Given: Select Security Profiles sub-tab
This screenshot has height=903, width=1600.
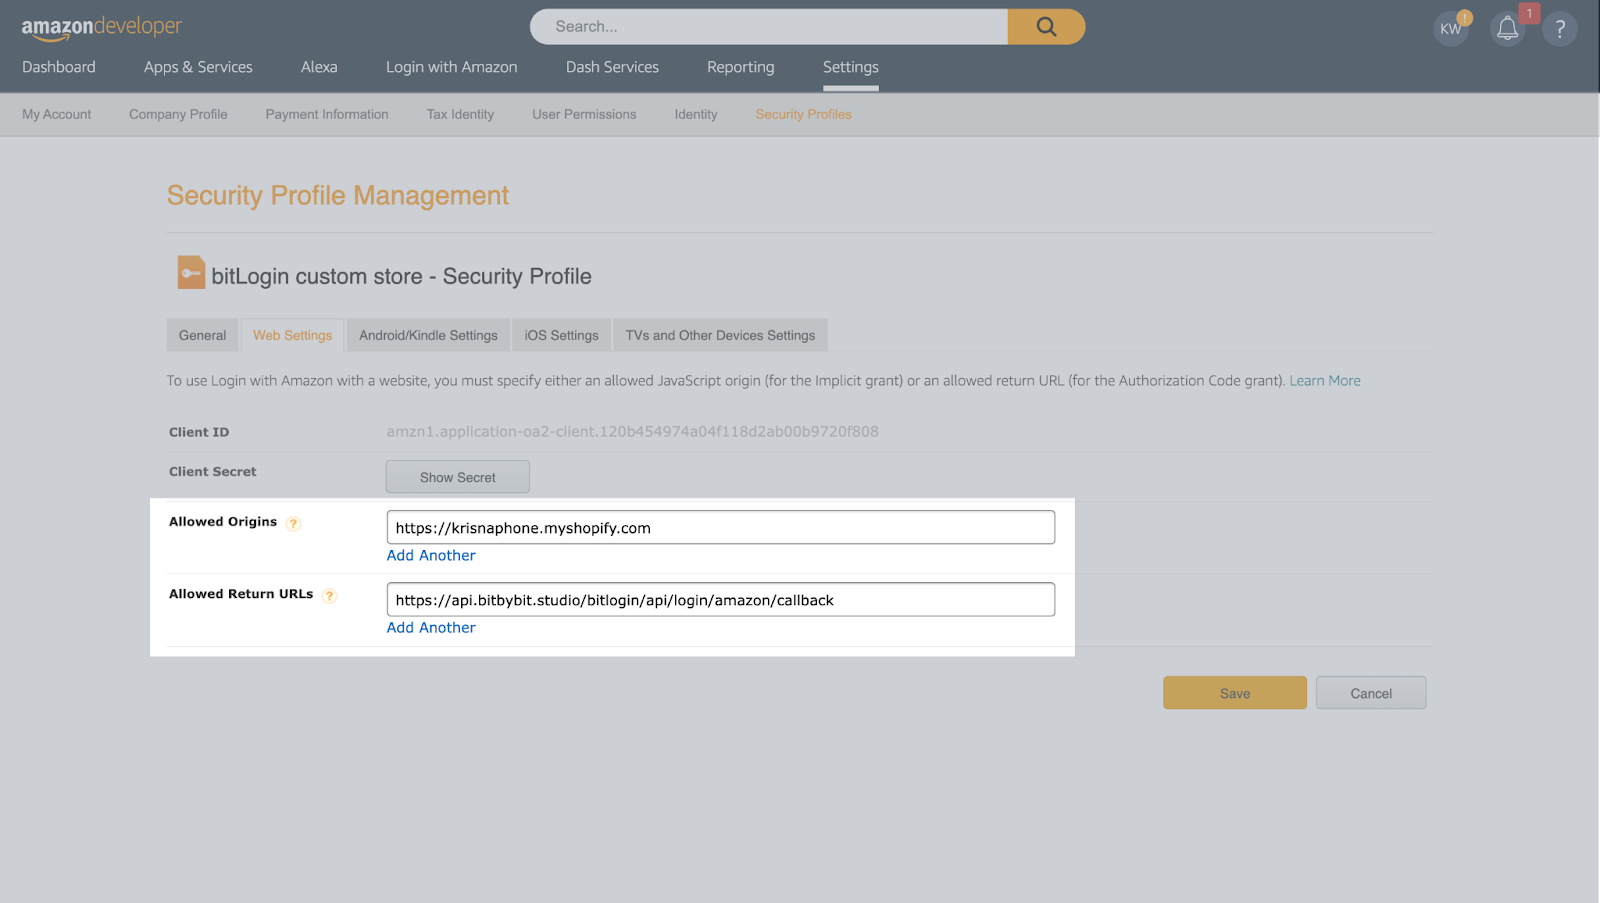Looking at the screenshot, I should click(804, 114).
